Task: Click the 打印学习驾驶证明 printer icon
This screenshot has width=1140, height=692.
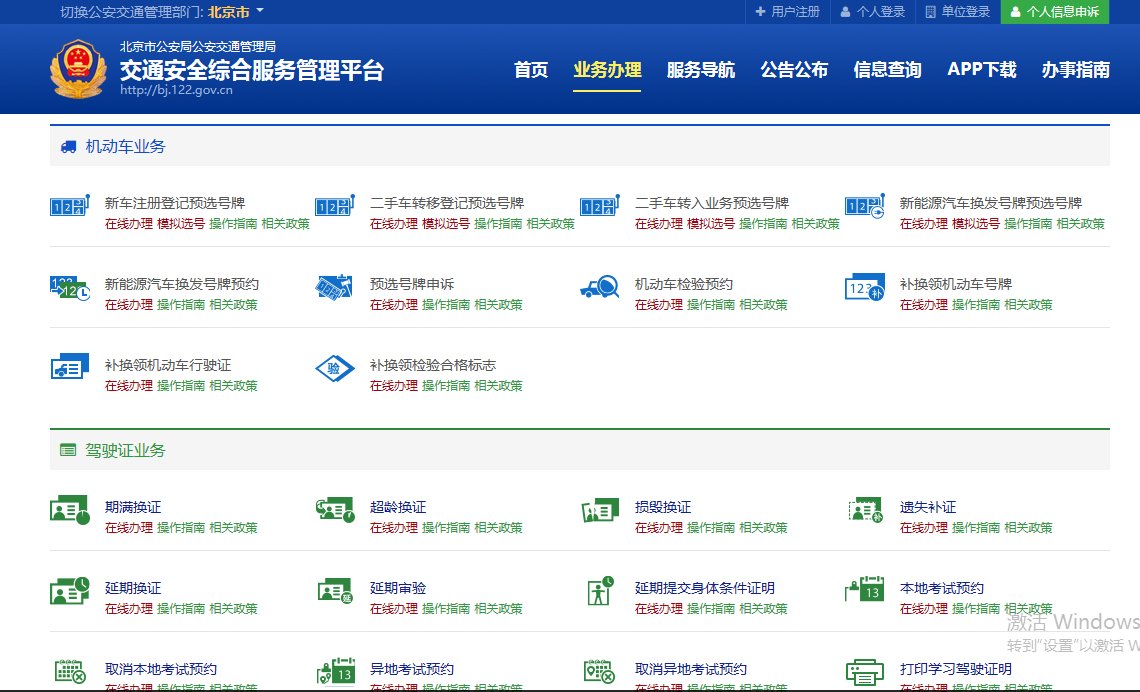Action: click(864, 670)
